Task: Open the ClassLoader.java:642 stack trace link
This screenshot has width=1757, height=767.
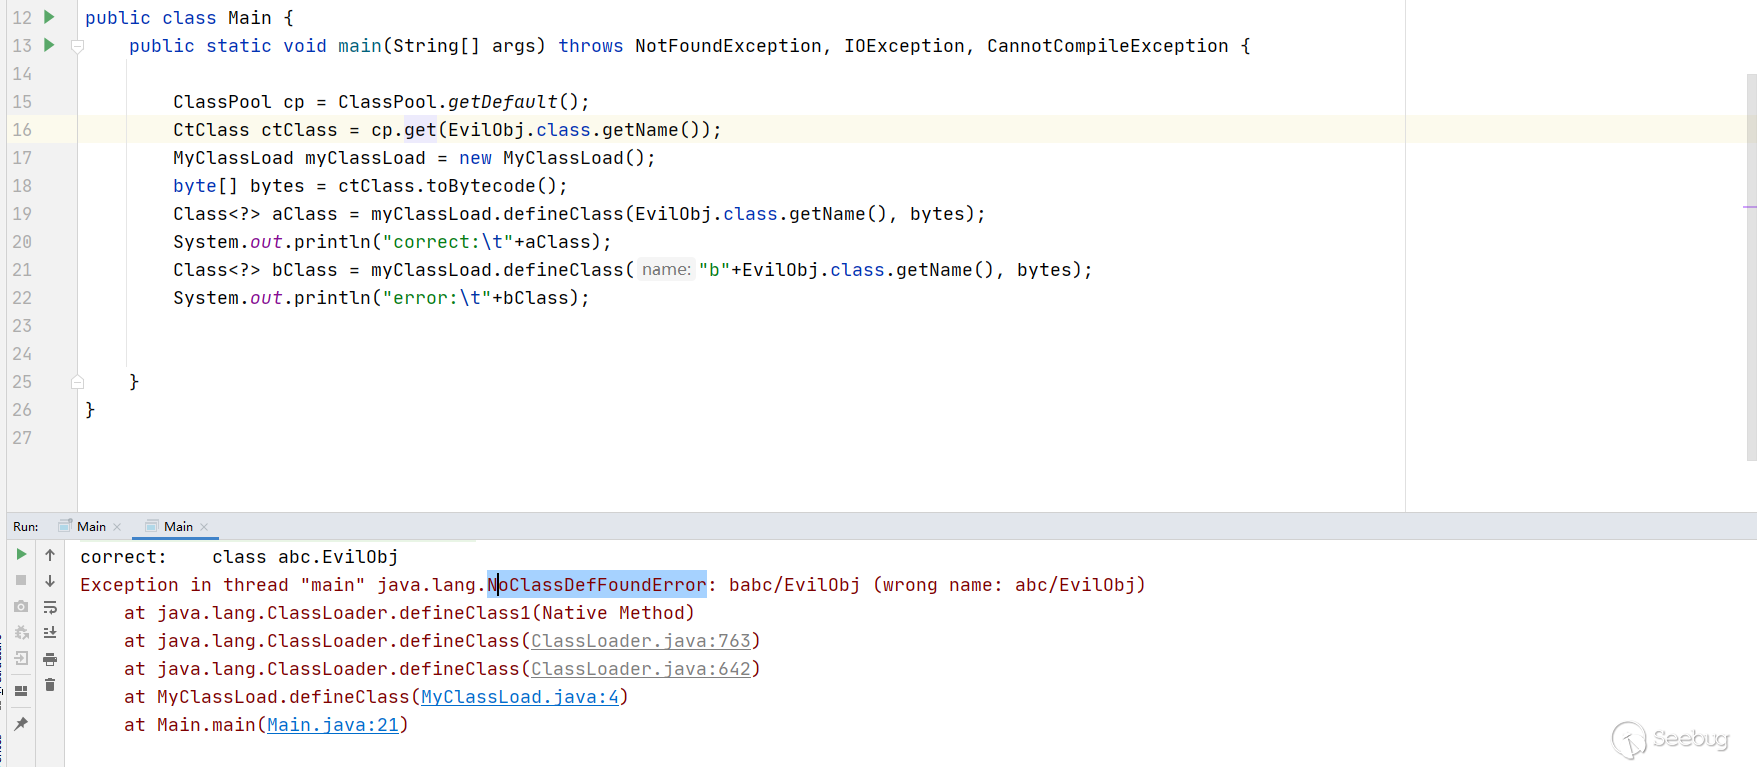Action: pos(640,669)
